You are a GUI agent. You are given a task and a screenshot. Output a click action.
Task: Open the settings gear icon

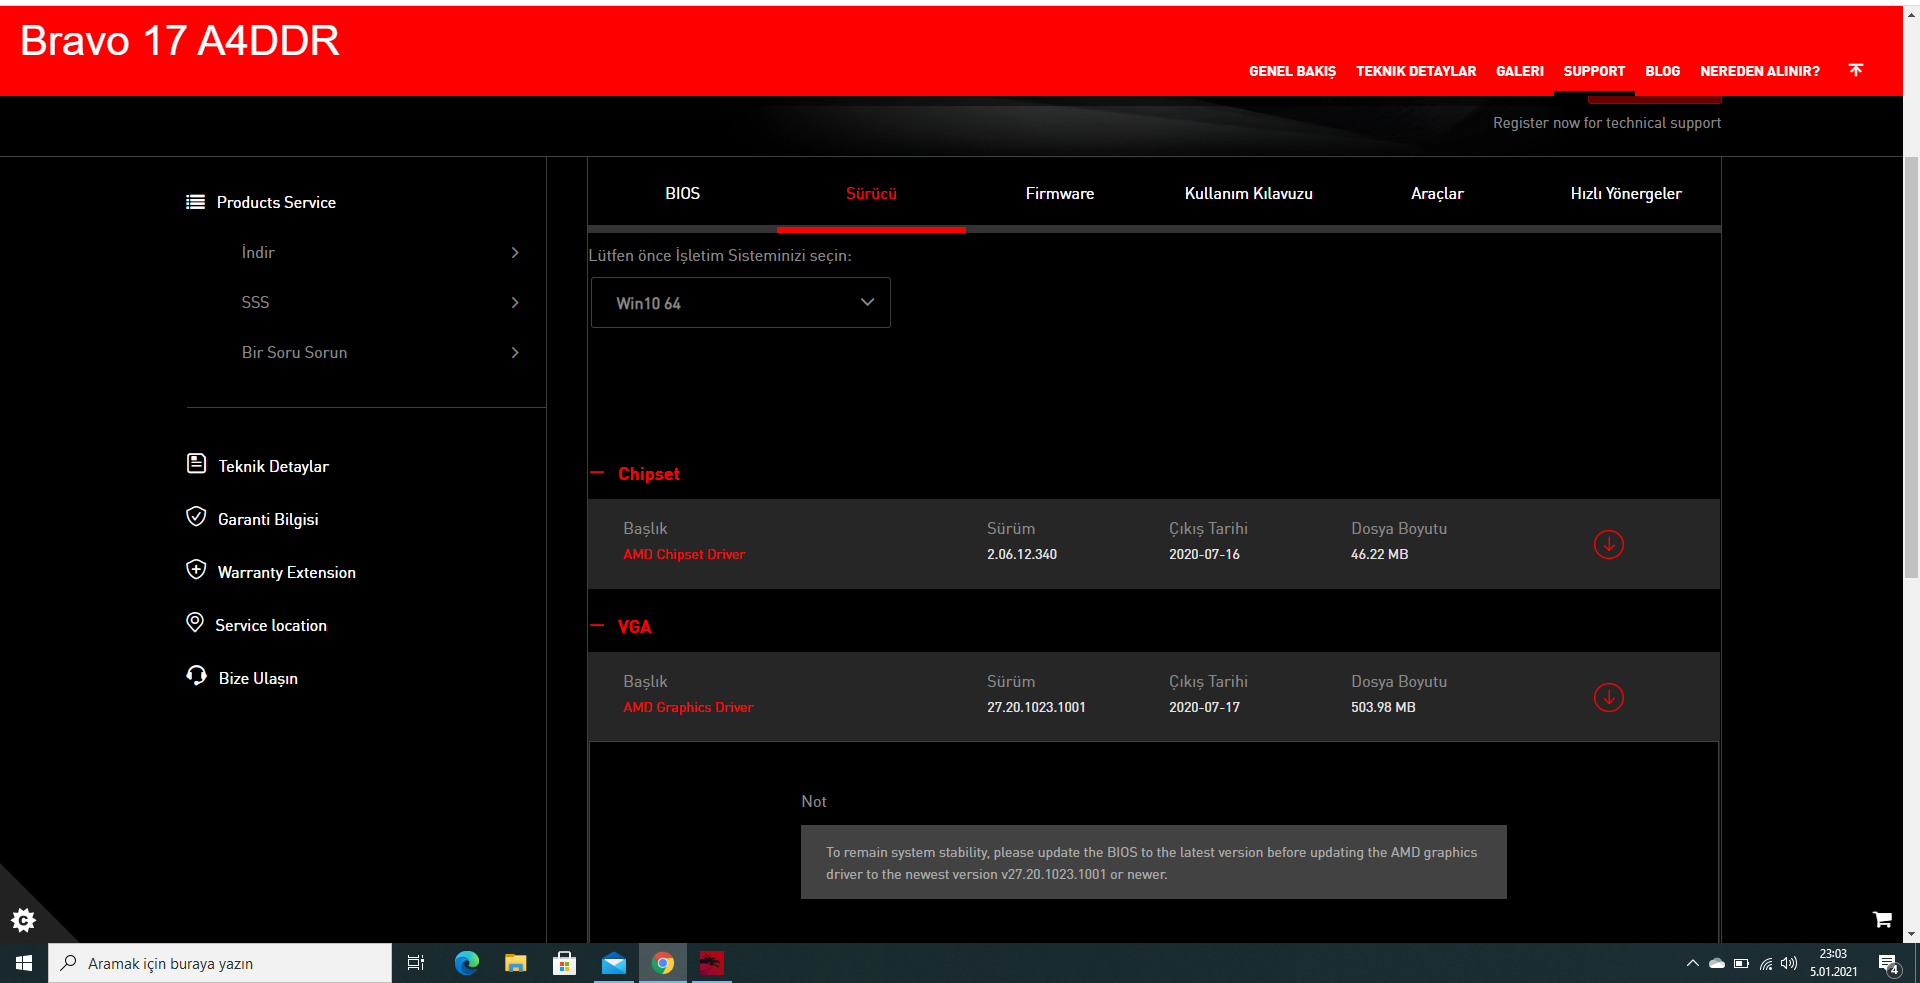(23, 920)
